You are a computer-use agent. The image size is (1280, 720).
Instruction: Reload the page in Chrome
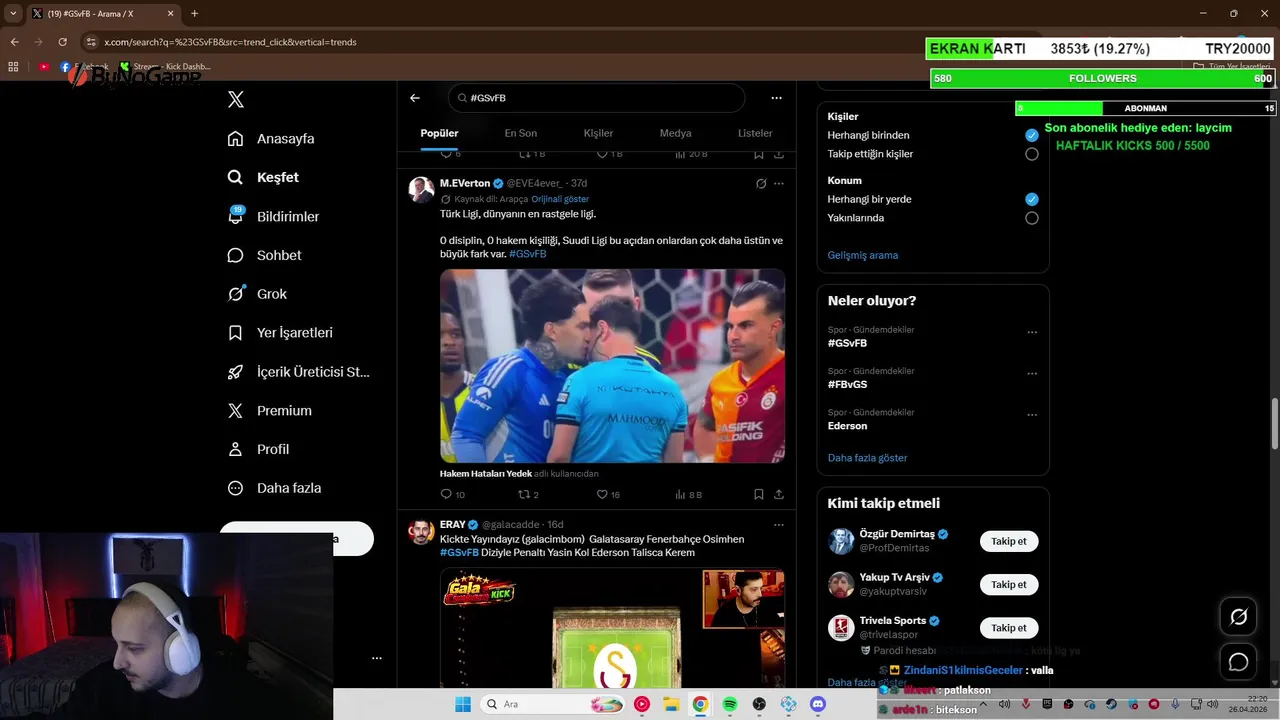pyautogui.click(x=62, y=42)
